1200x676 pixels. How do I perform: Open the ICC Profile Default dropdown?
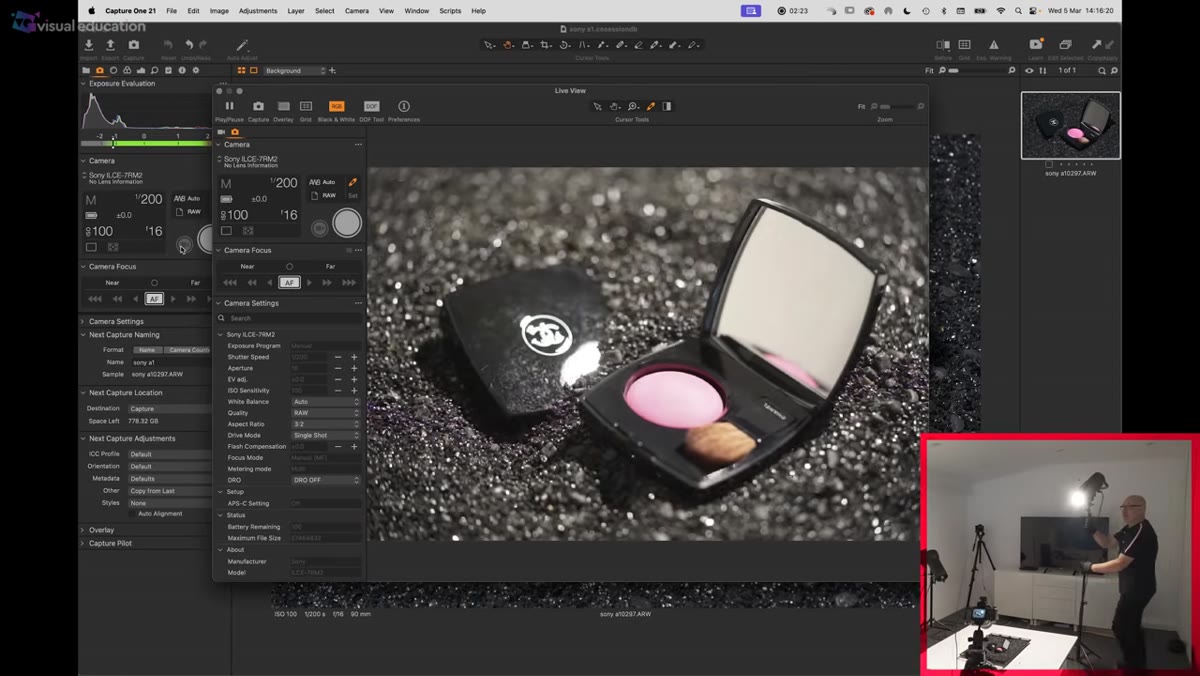pyautogui.click(x=171, y=454)
